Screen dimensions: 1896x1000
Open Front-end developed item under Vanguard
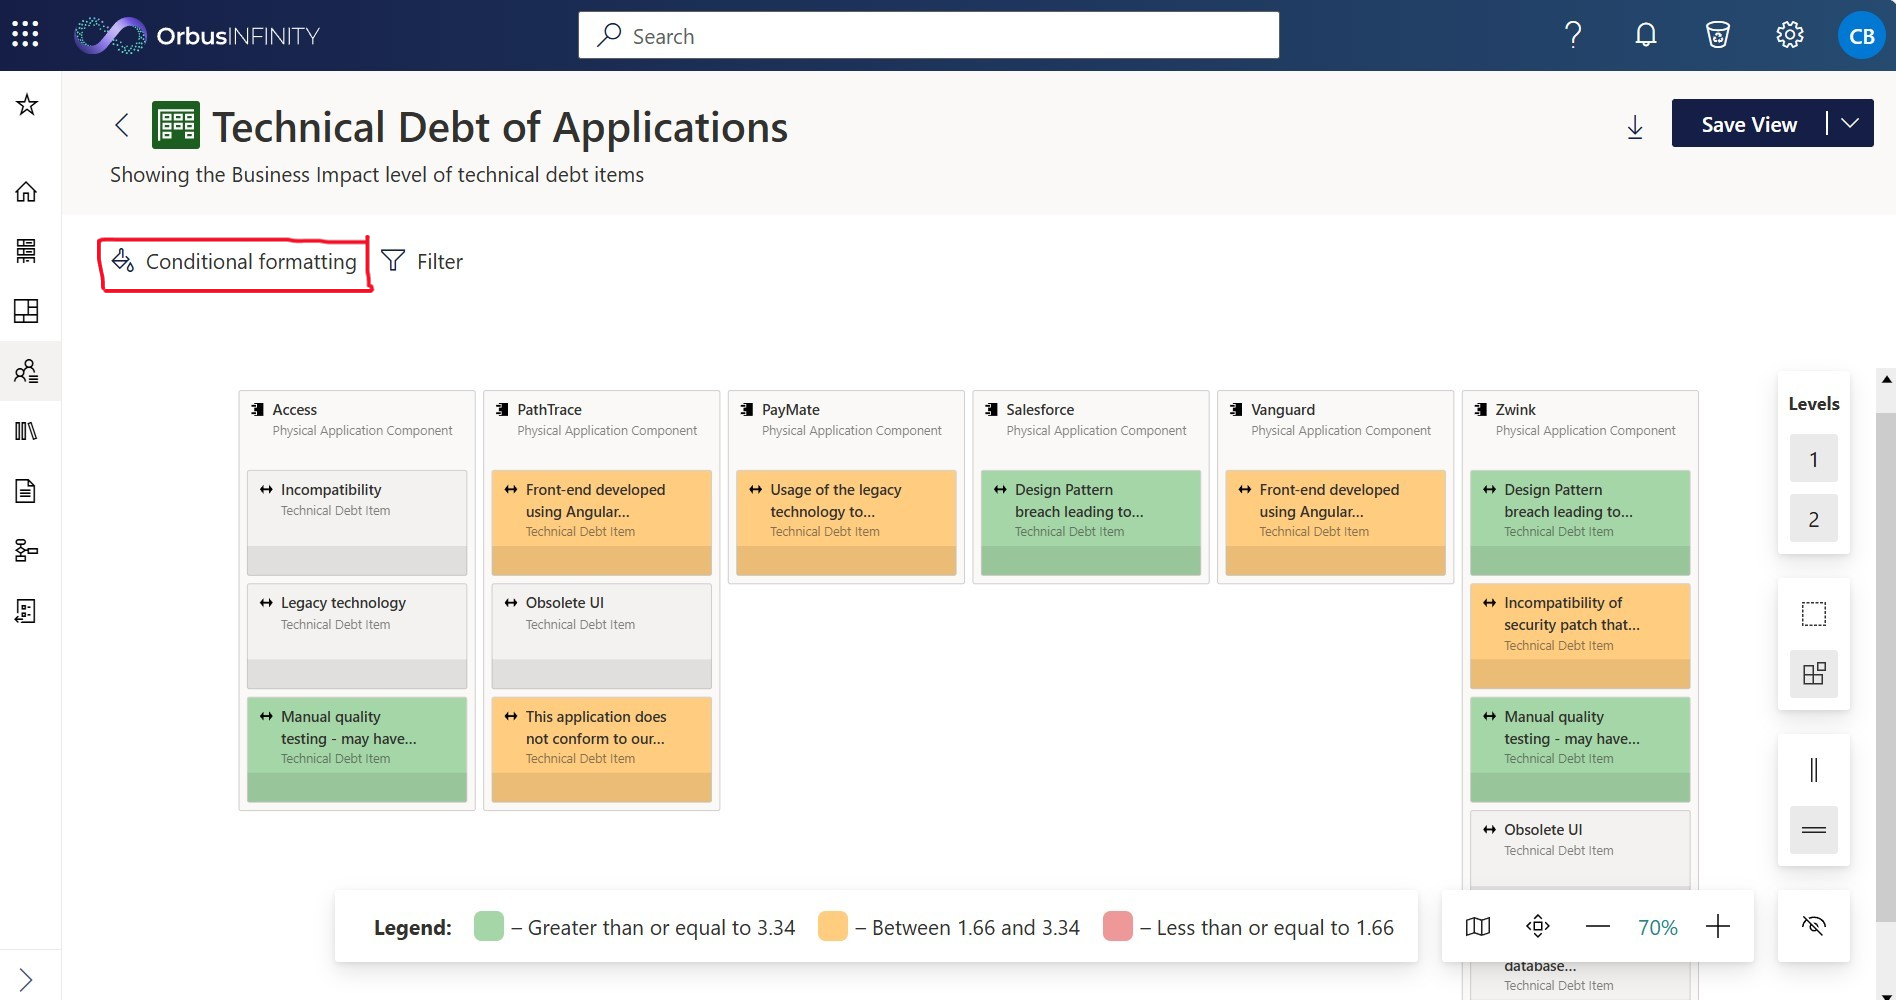(x=1335, y=522)
